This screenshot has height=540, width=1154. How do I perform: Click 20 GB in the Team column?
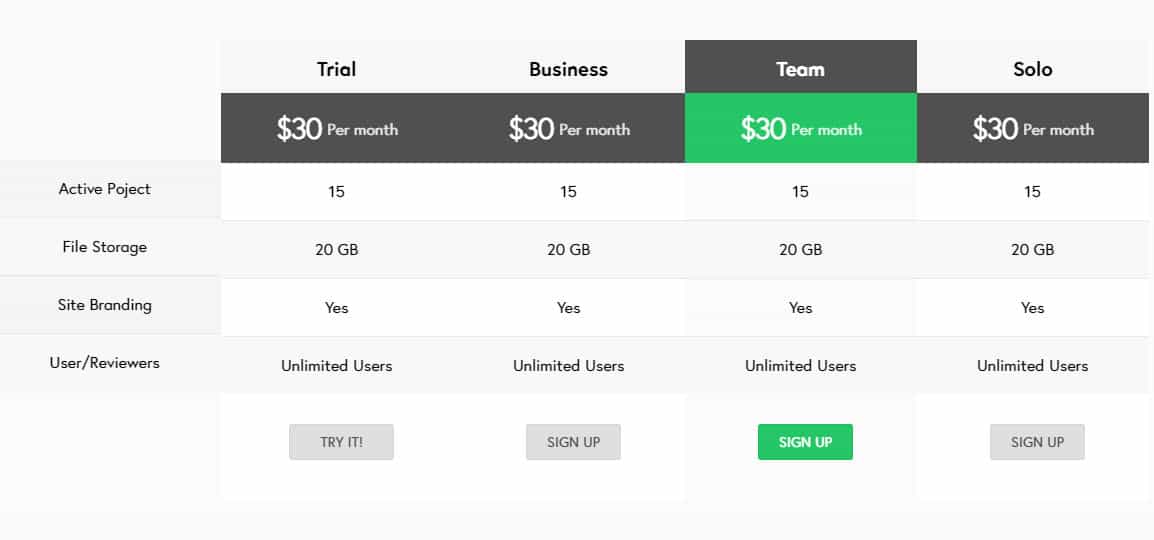(x=800, y=250)
